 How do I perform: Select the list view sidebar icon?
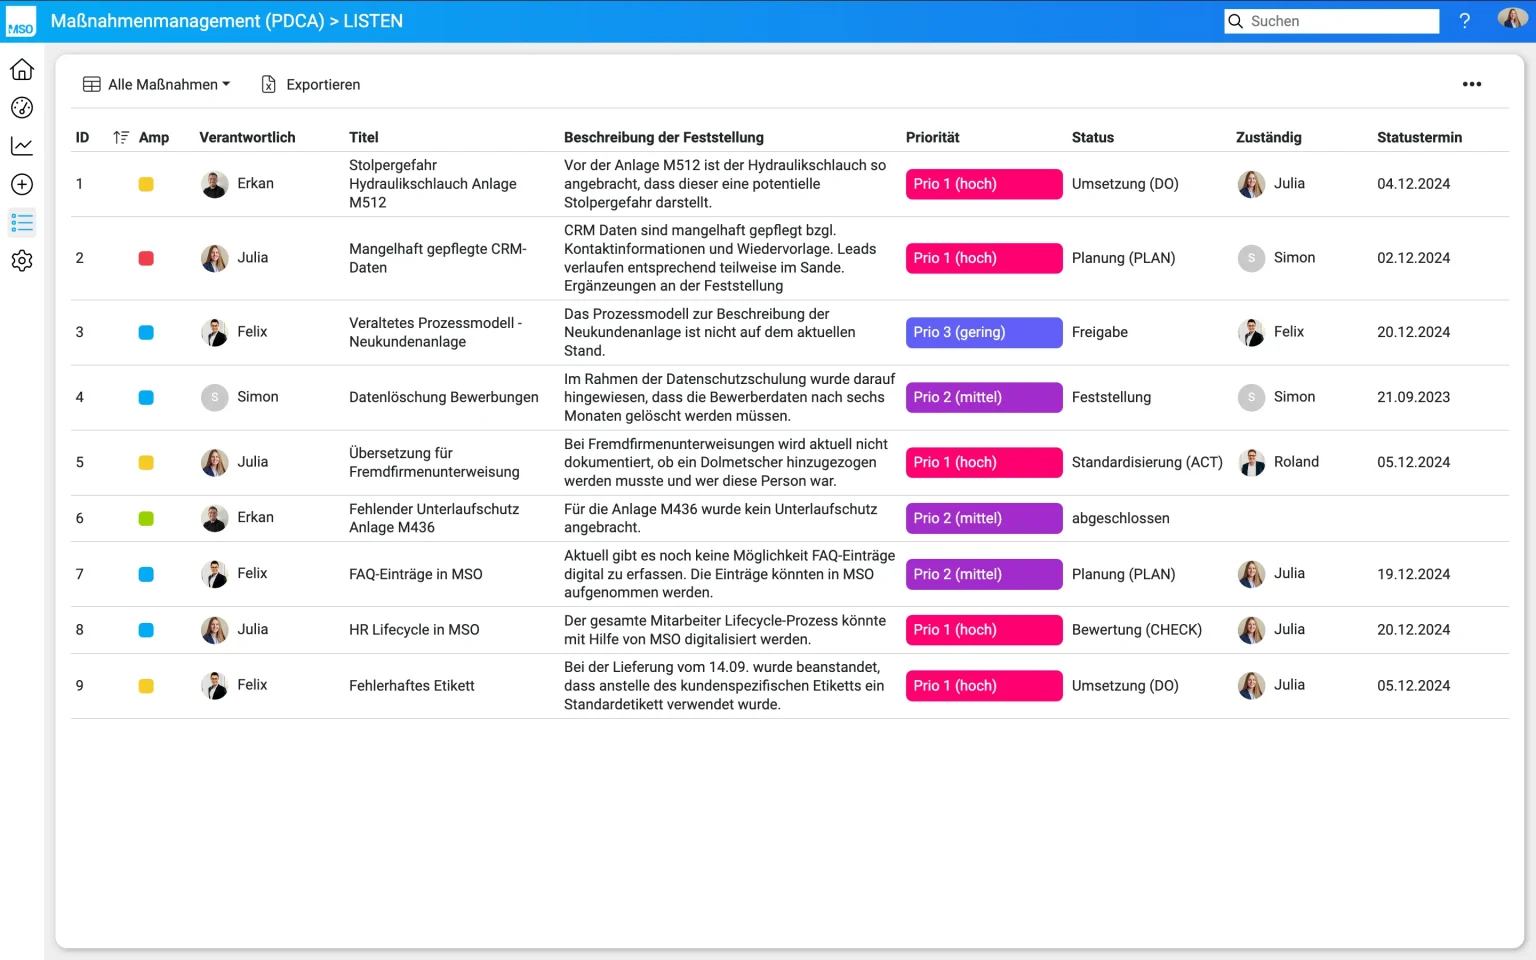click(x=22, y=222)
